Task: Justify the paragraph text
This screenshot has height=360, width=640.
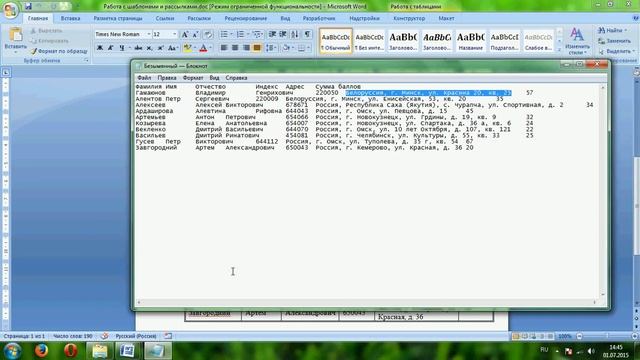Action: [257, 48]
